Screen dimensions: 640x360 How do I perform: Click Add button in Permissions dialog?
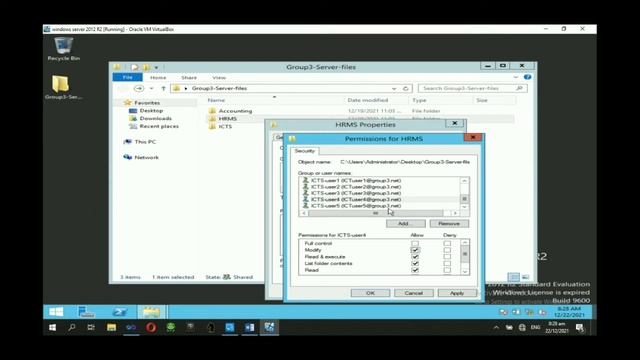[x=406, y=224]
